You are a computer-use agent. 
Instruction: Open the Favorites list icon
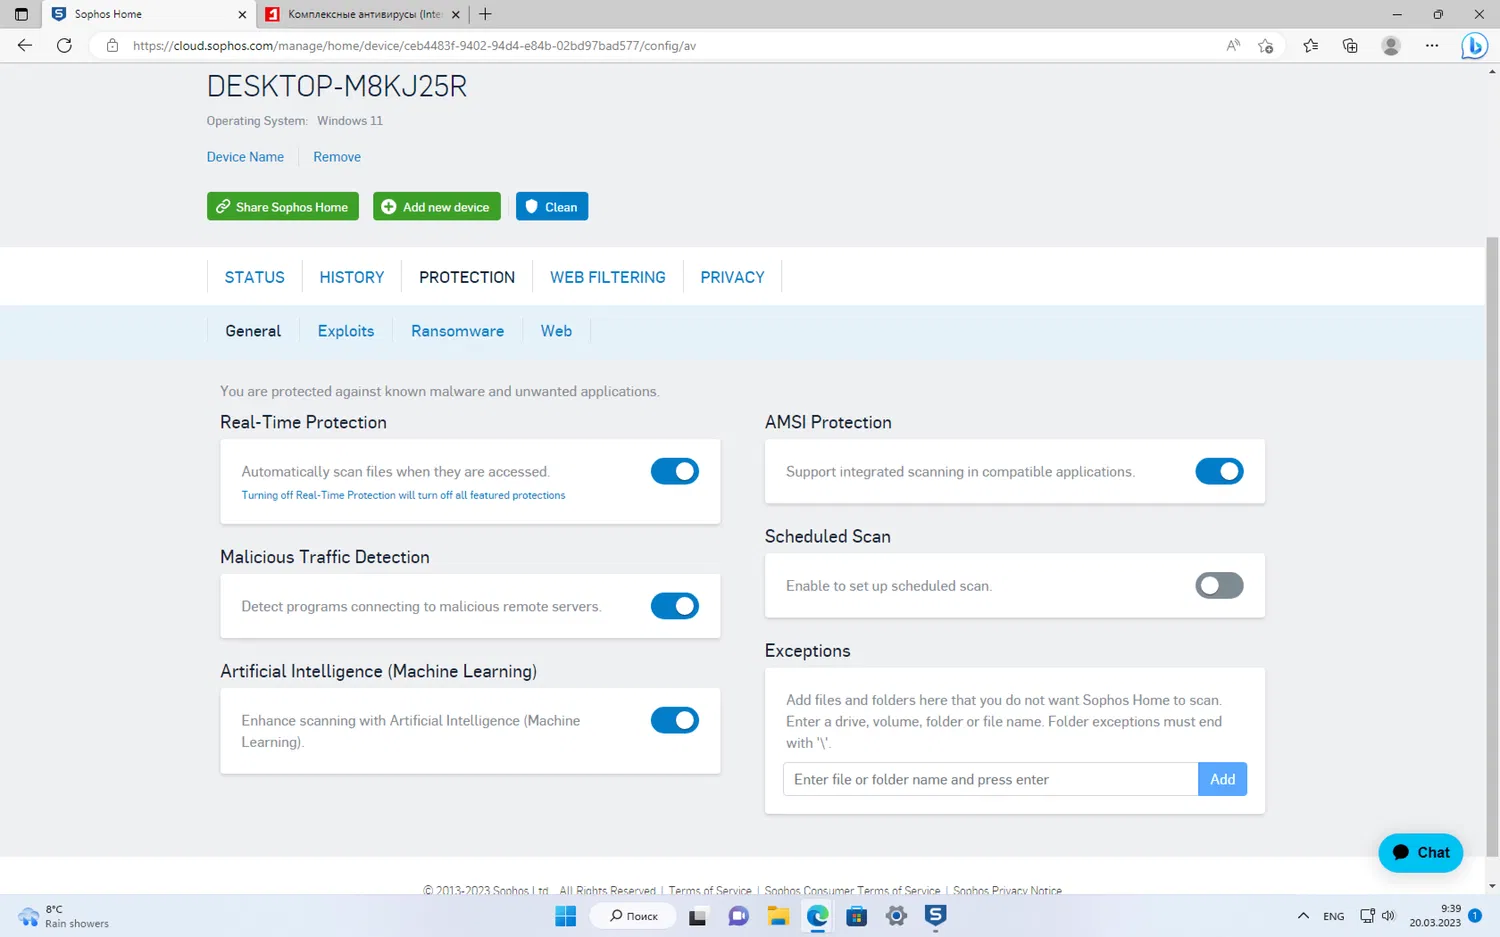[x=1311, y=45]
